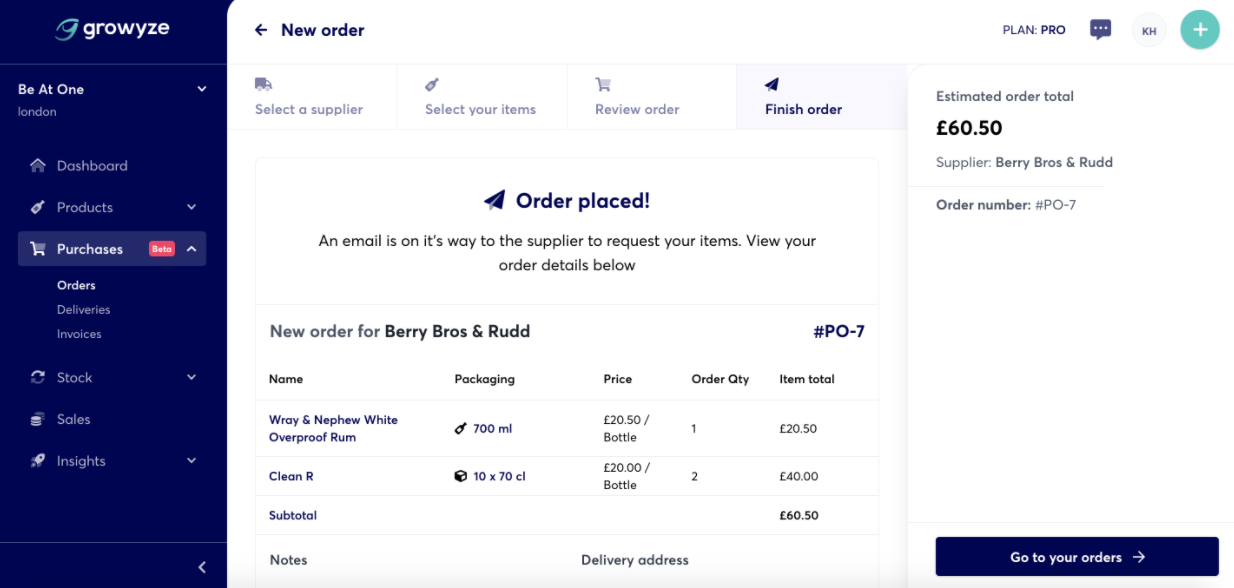Click the back arrow beside New order

261,30
